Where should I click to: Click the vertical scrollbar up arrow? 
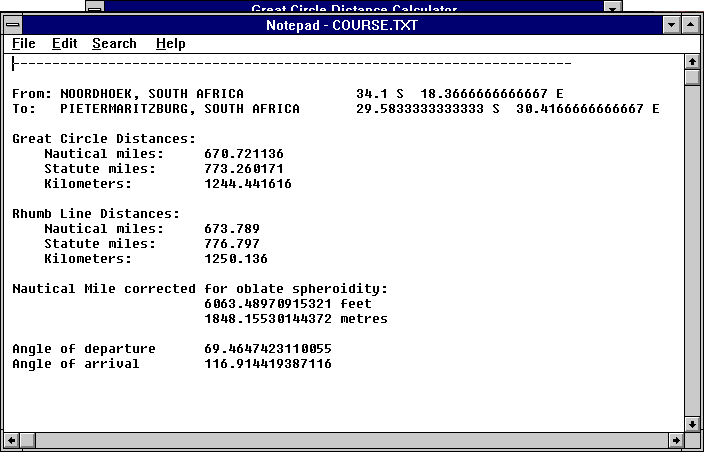[x=691, y=63]
